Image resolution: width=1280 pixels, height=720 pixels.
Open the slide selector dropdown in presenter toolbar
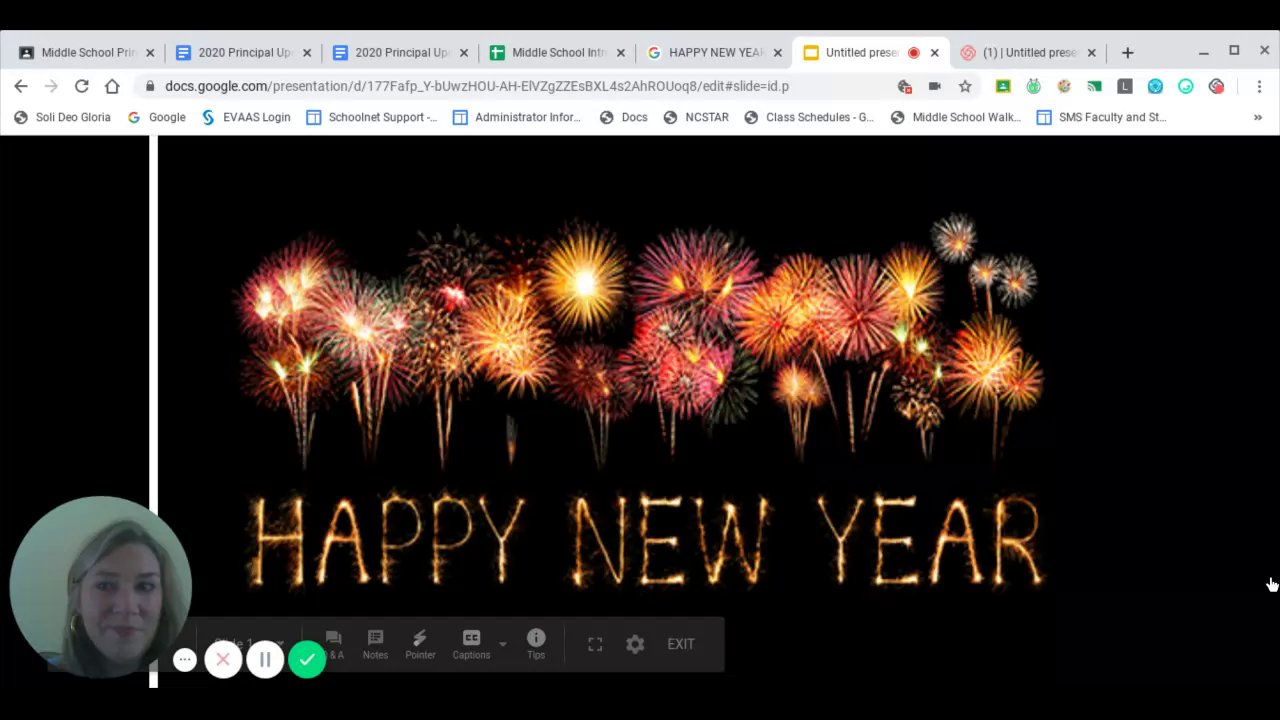(x=251, y=644)
